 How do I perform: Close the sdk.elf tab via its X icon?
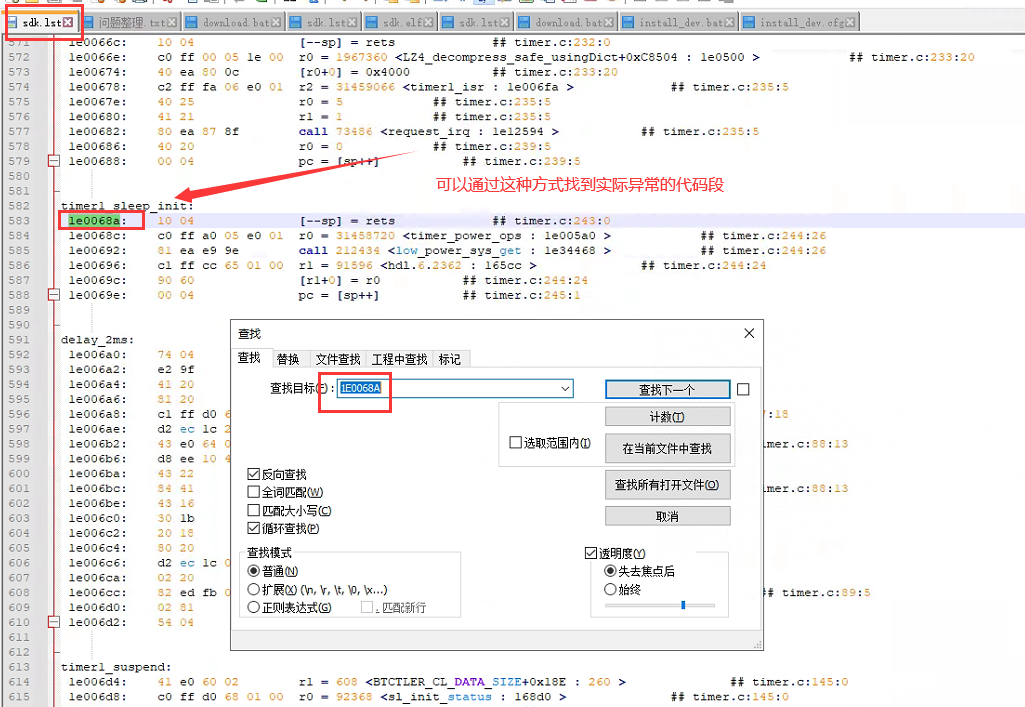[428, 22]
